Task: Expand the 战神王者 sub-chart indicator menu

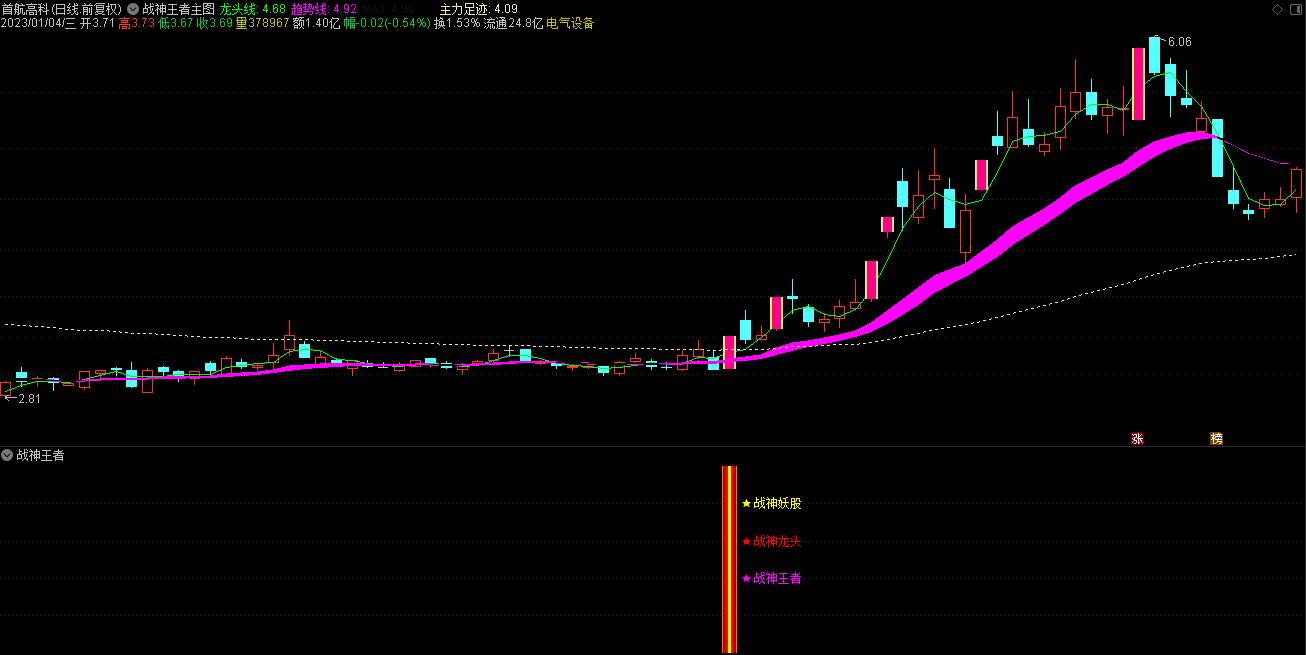Action: coord(8,456)
